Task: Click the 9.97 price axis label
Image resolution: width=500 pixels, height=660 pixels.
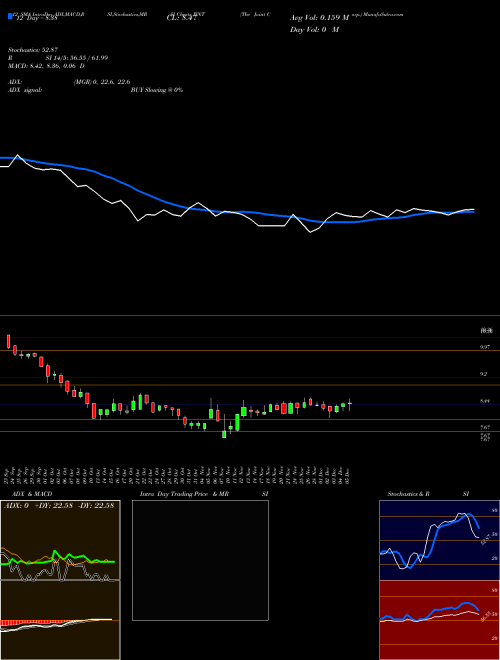Action: [485, 347]
